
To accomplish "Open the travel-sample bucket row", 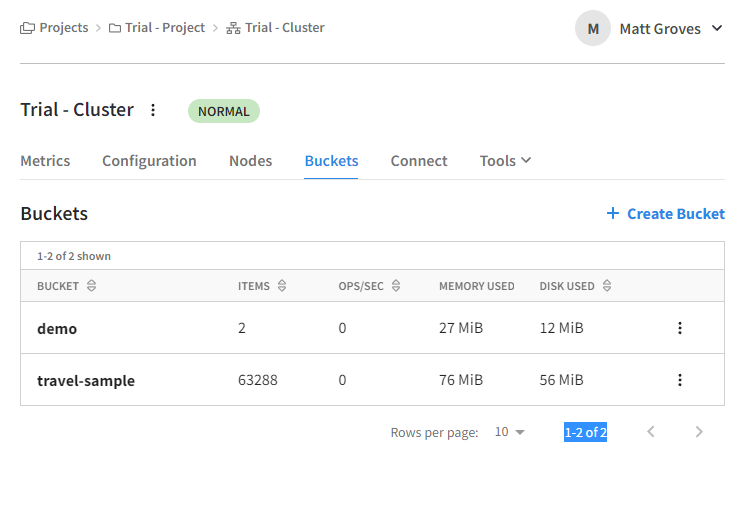I will click(x=372, y=380).
